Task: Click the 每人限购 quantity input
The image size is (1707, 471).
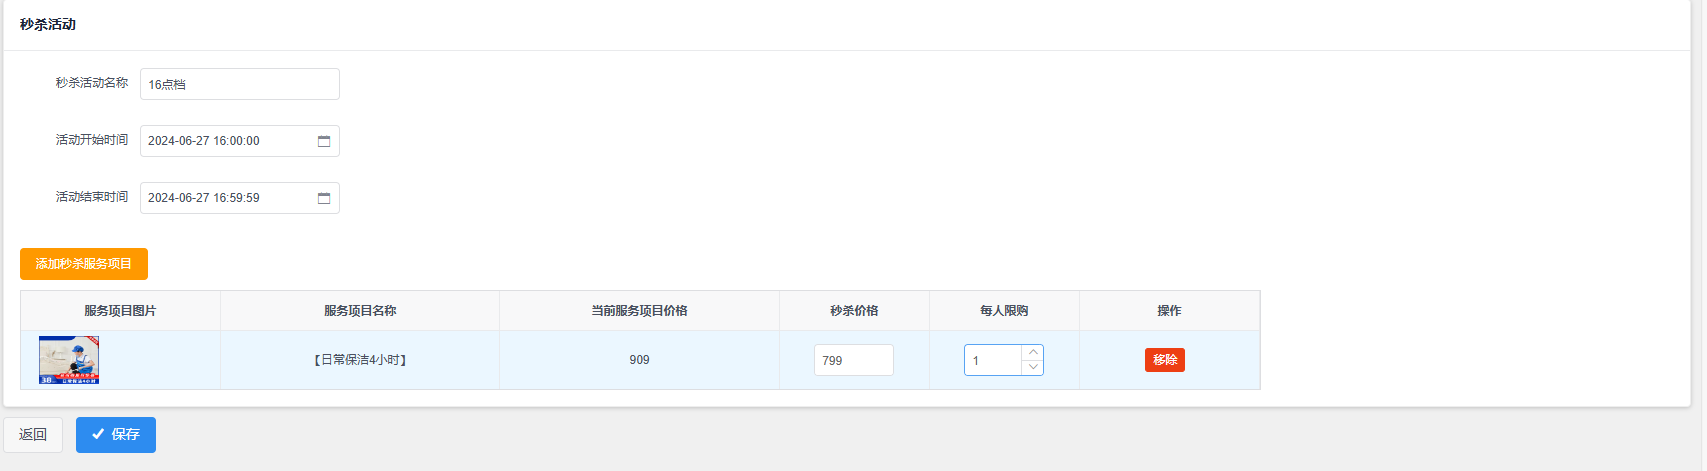Action: tap(992, 360)
